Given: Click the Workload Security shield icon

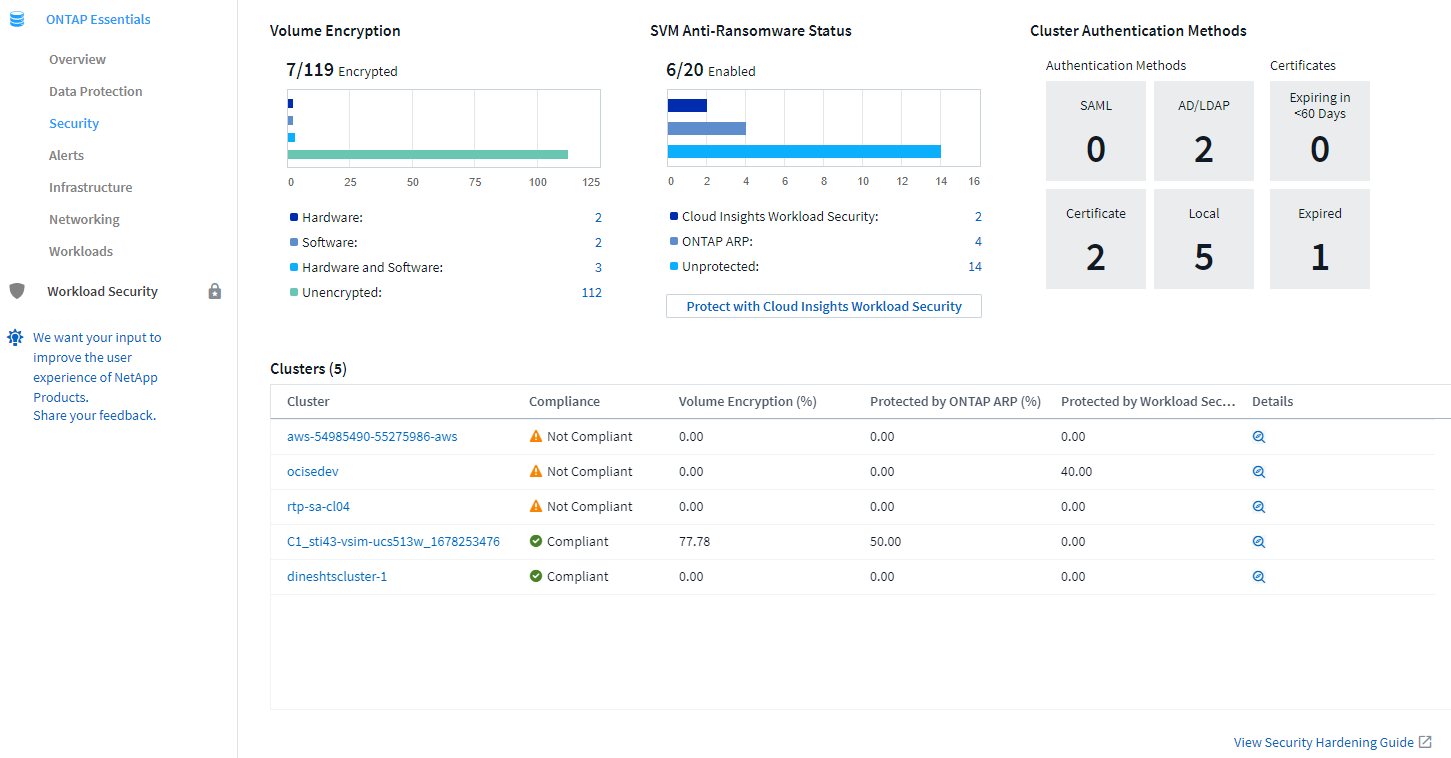Looking at the screenshot, I should click(16, 291).
